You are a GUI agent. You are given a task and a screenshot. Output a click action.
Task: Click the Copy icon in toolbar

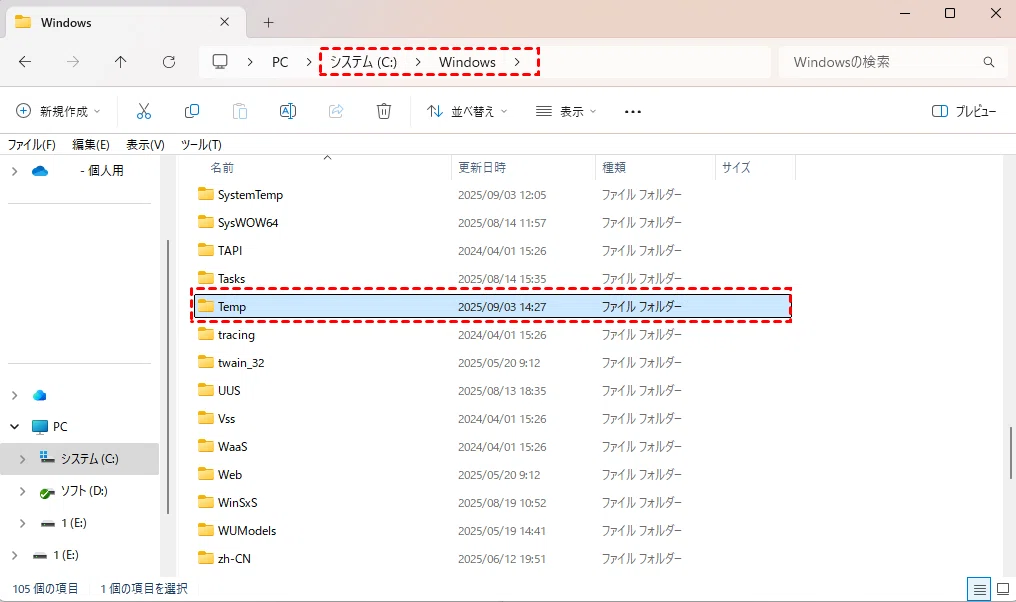pos(192,111)
